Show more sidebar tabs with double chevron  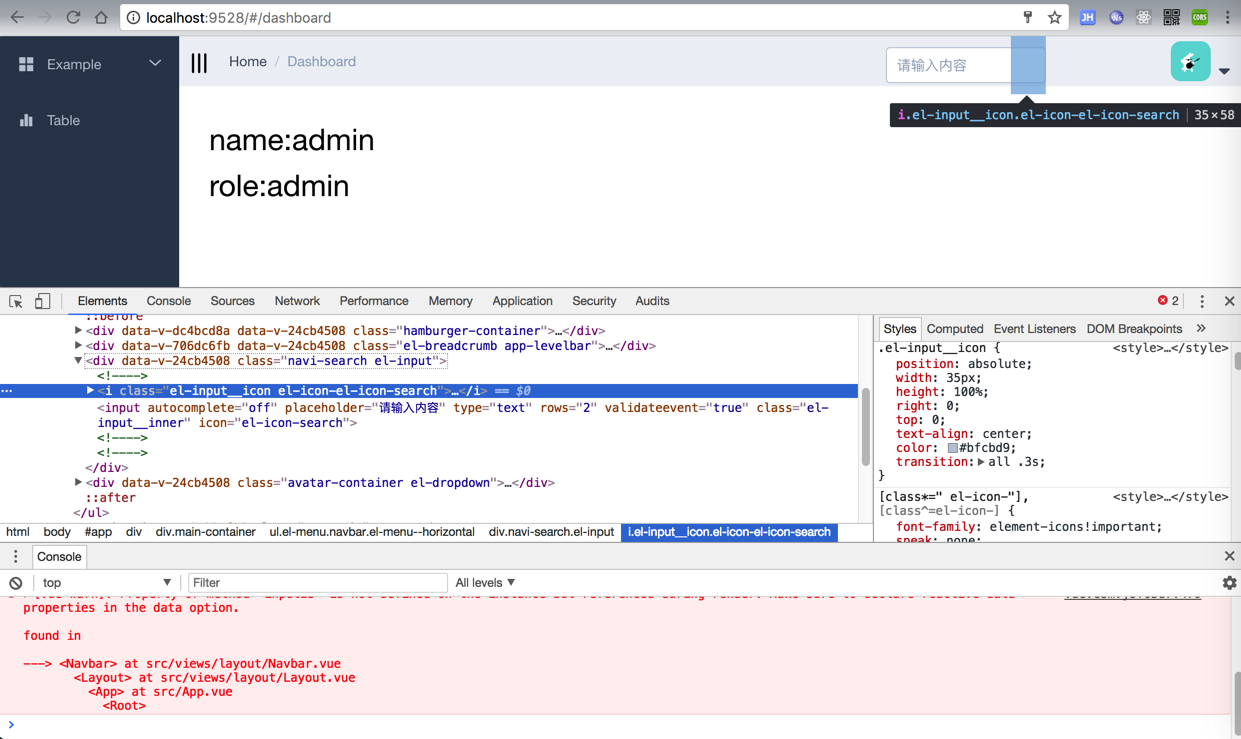[x=1201, y=329]
